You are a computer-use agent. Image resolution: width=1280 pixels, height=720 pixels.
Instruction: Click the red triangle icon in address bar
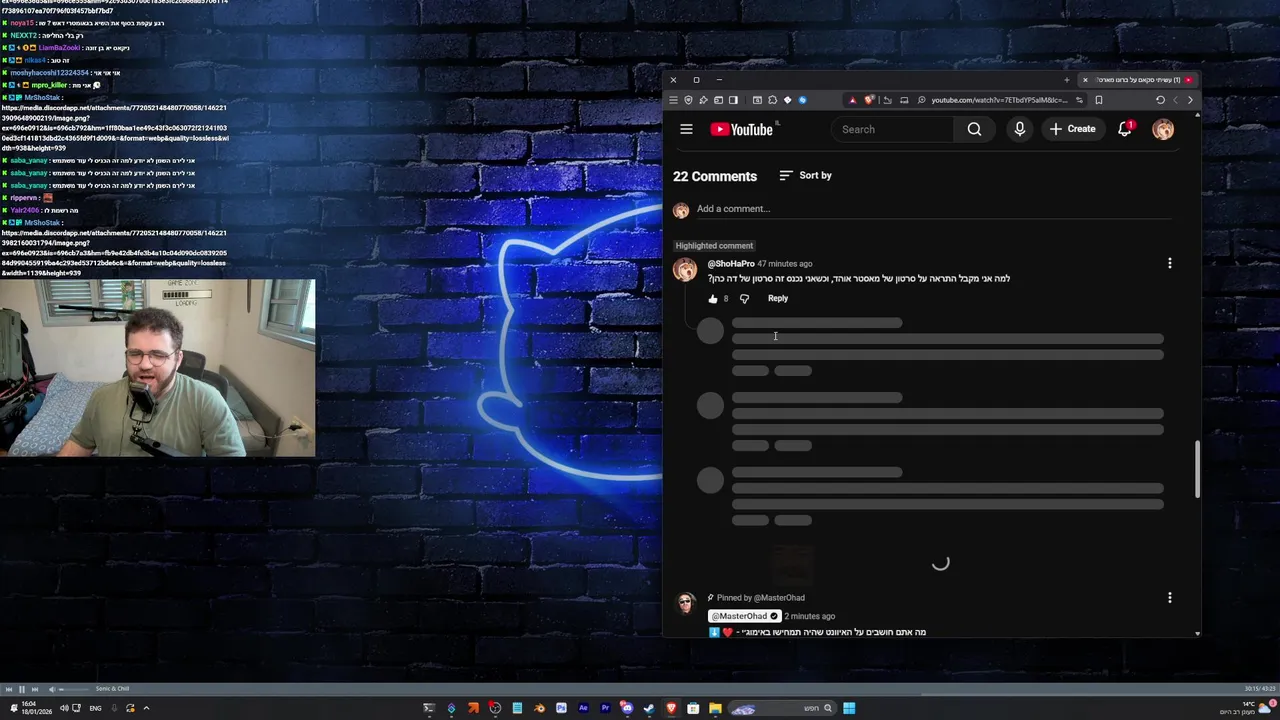coord(852,100)
